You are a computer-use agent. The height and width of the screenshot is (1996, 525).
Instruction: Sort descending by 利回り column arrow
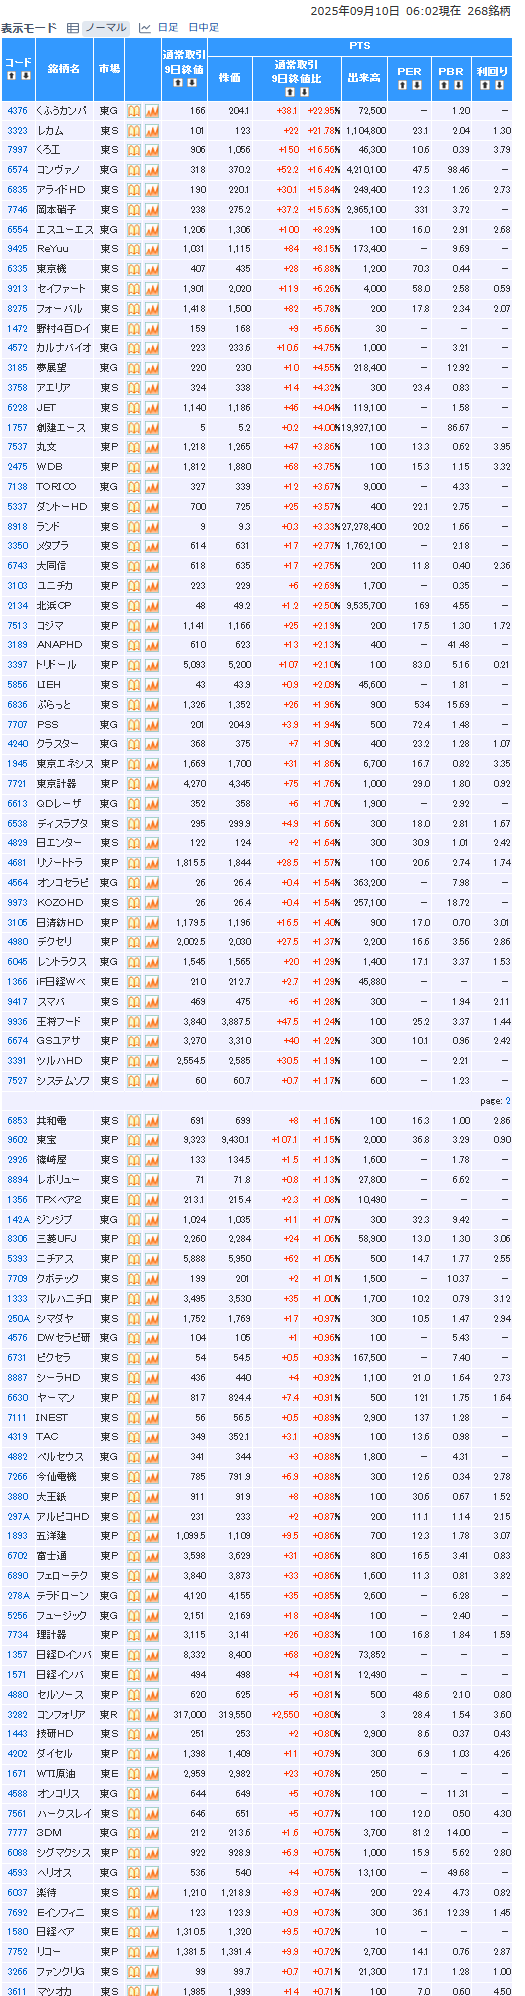[x=497, y=85]
